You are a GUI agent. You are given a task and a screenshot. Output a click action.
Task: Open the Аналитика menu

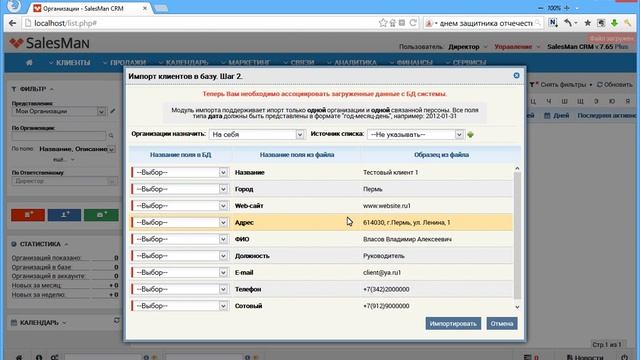[x=352, y=62]
